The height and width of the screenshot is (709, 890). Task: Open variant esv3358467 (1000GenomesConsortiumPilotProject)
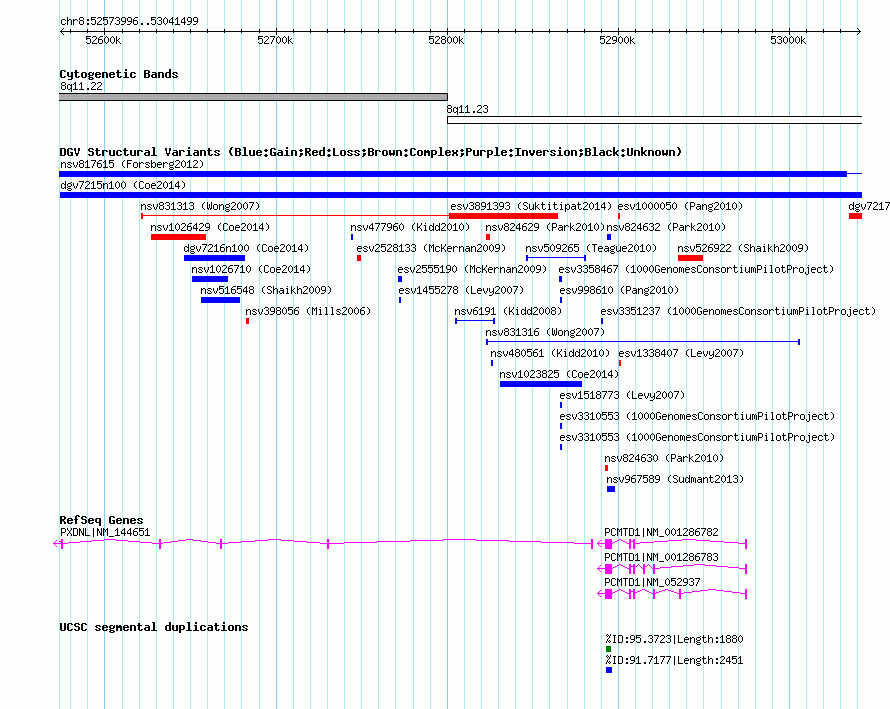click(x=696, y=269)
